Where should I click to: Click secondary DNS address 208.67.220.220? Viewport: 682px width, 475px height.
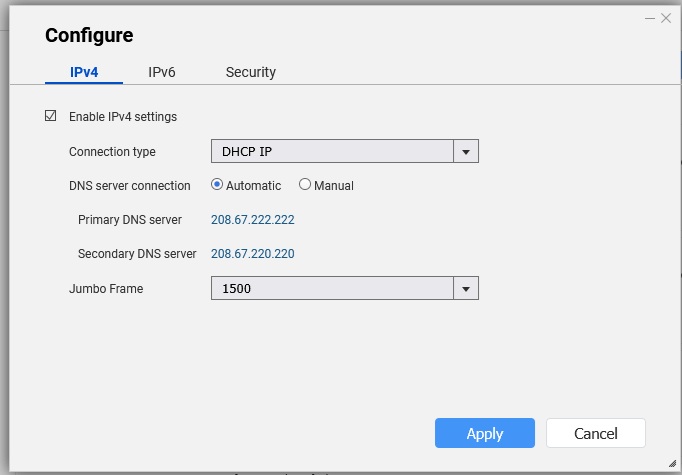(252, 254)
